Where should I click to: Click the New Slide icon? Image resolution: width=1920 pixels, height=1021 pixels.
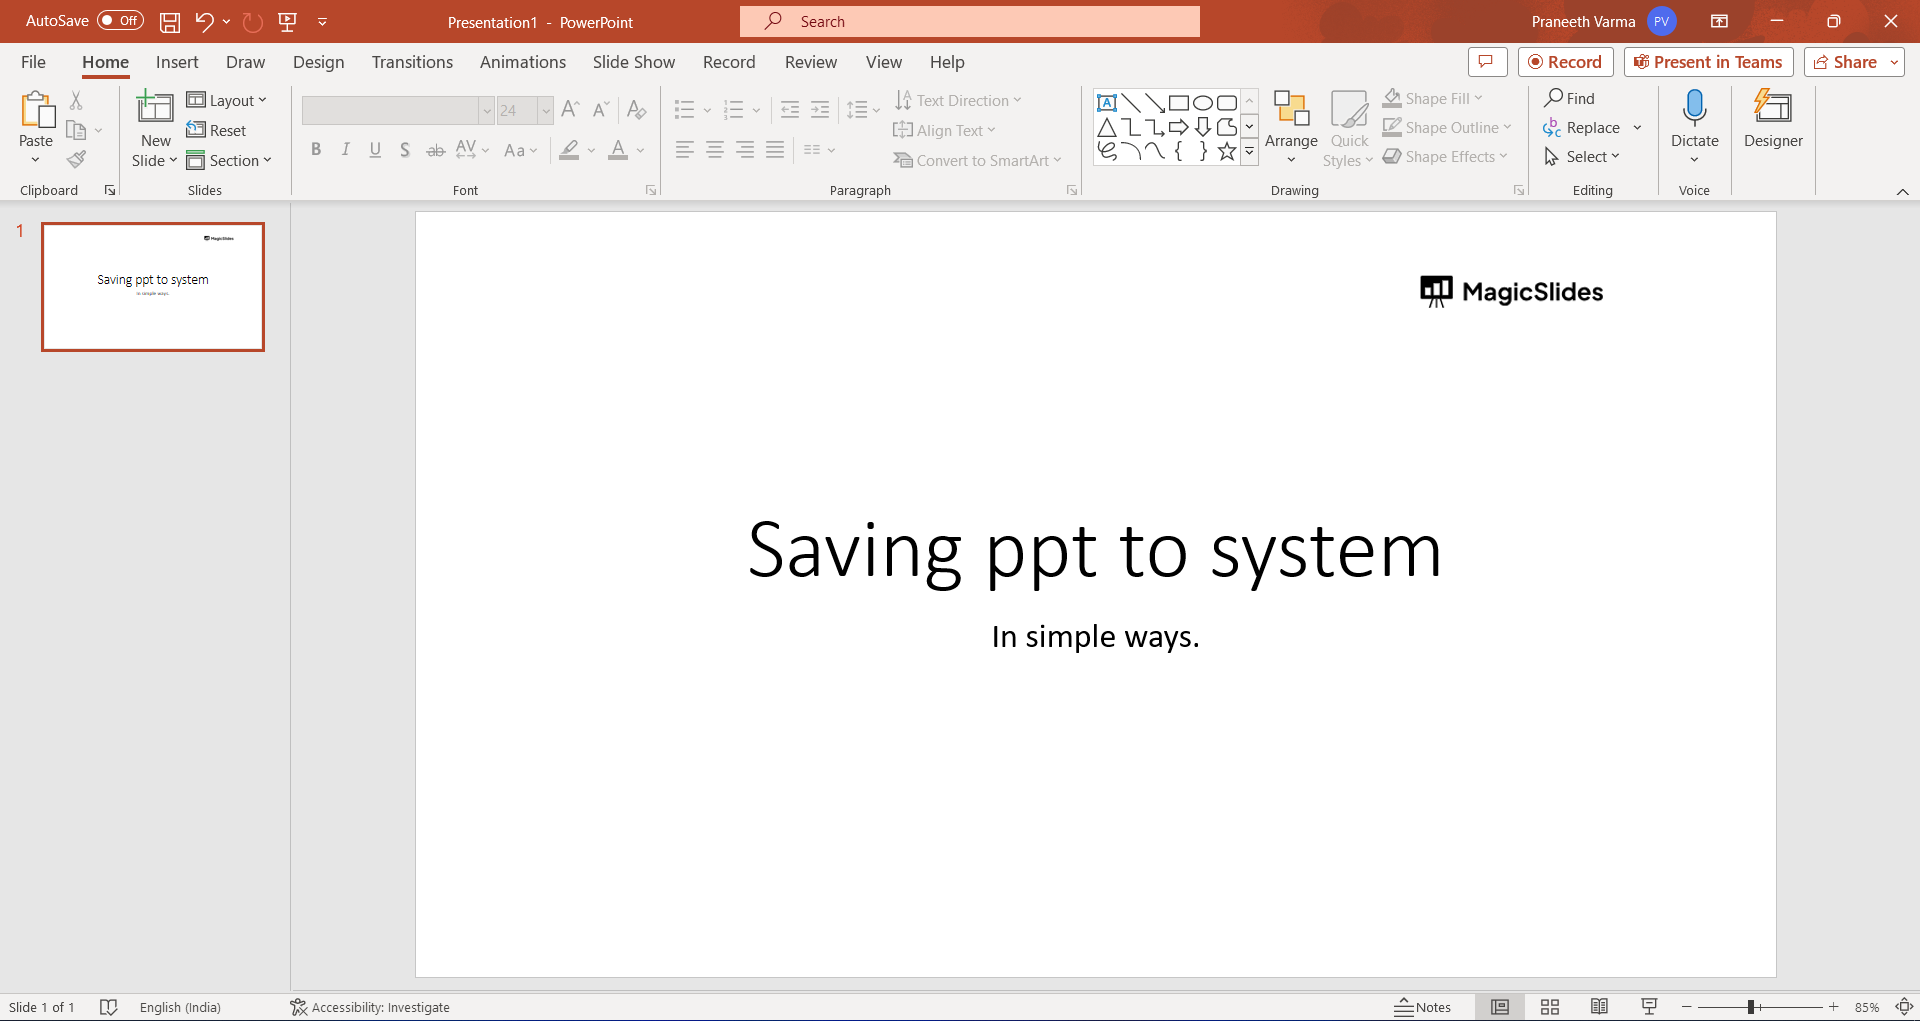155,107
